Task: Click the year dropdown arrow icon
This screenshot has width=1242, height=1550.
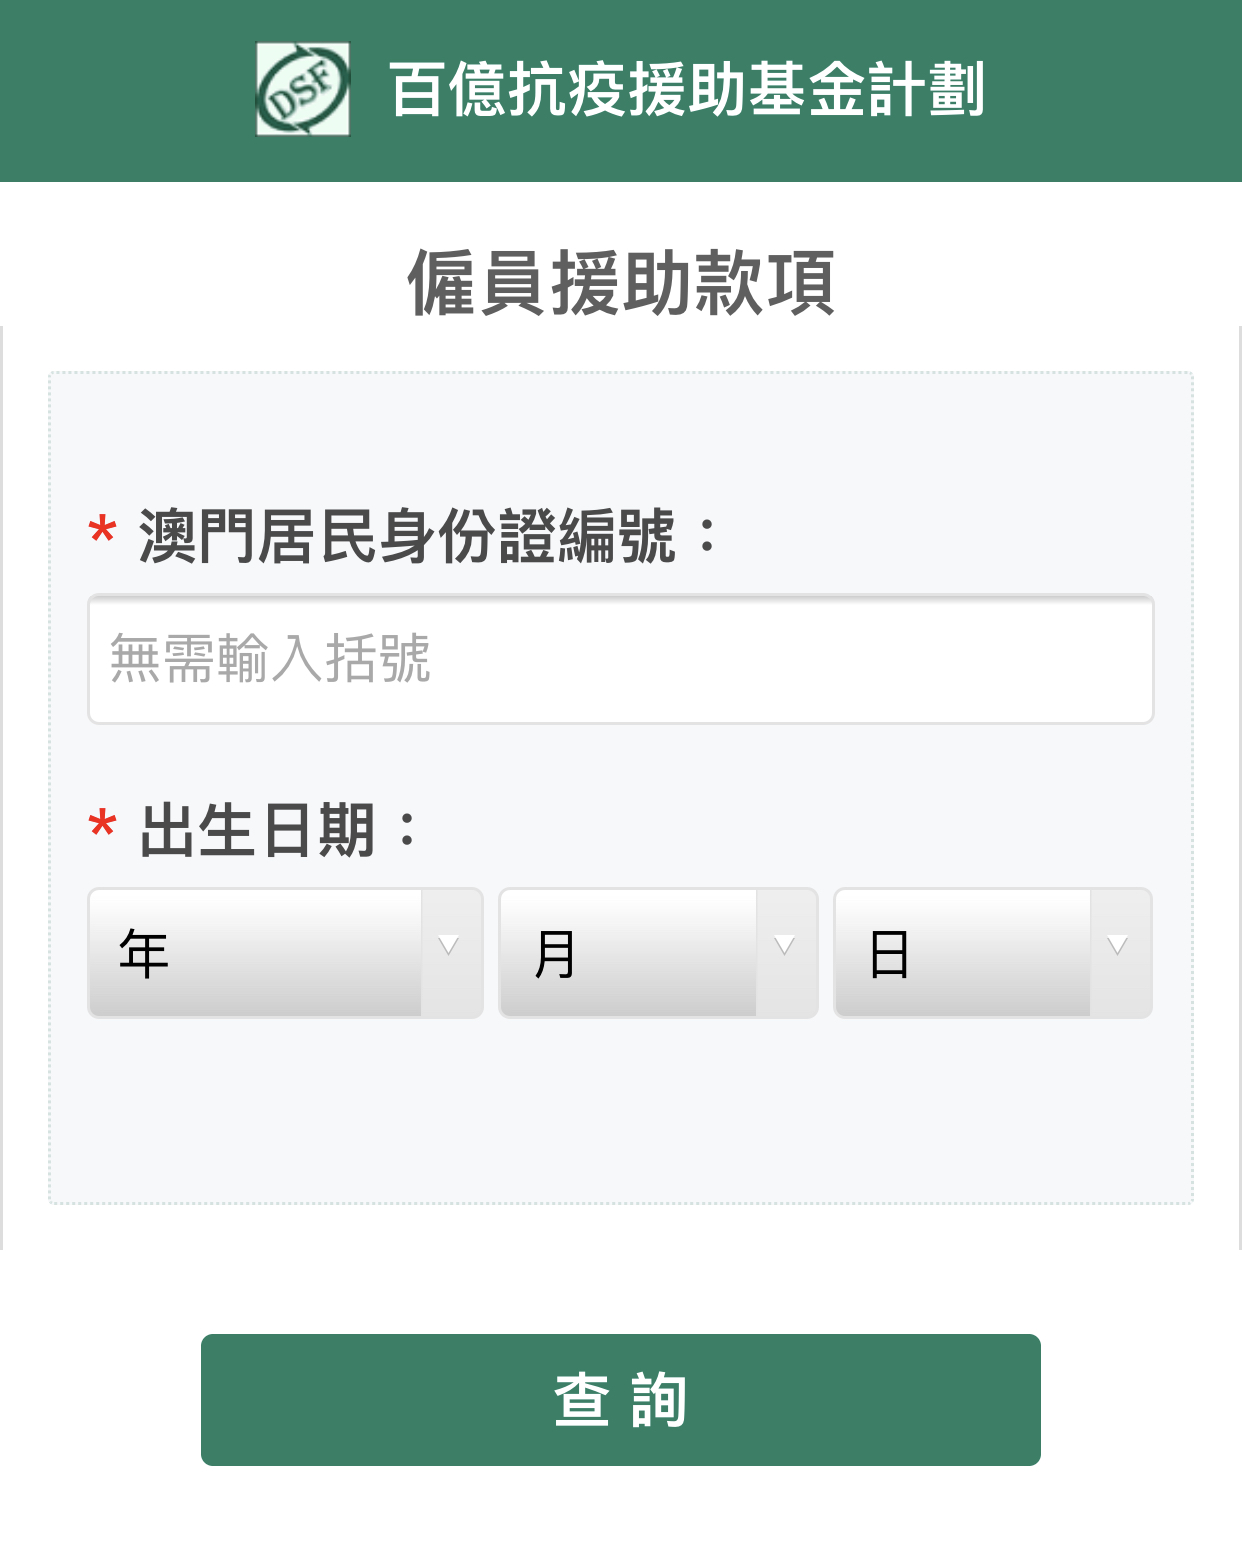Action: point(449,946)
